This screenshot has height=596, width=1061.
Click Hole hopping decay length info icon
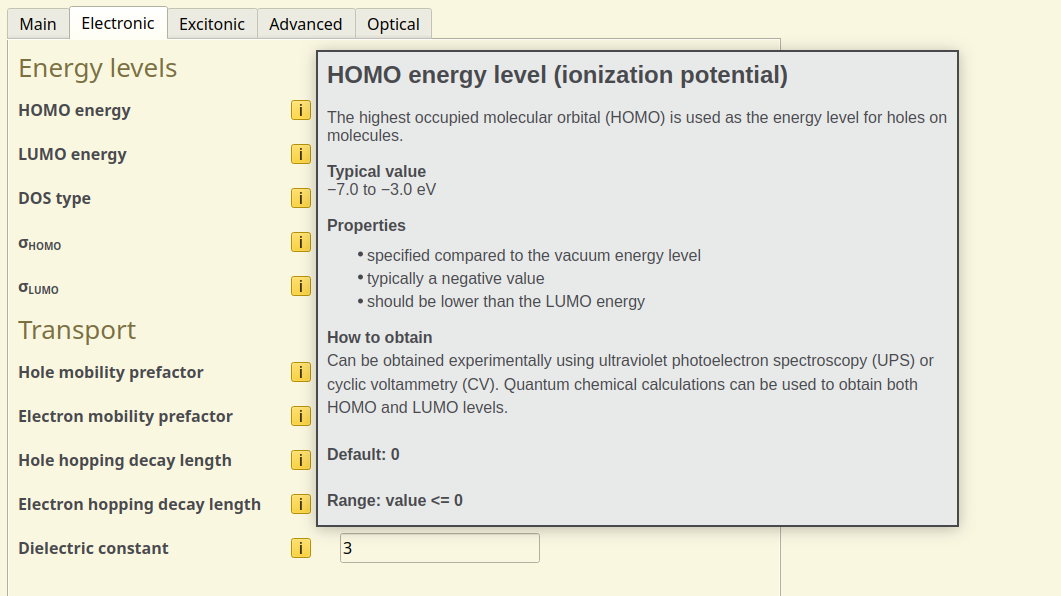(x=301, y=460)
